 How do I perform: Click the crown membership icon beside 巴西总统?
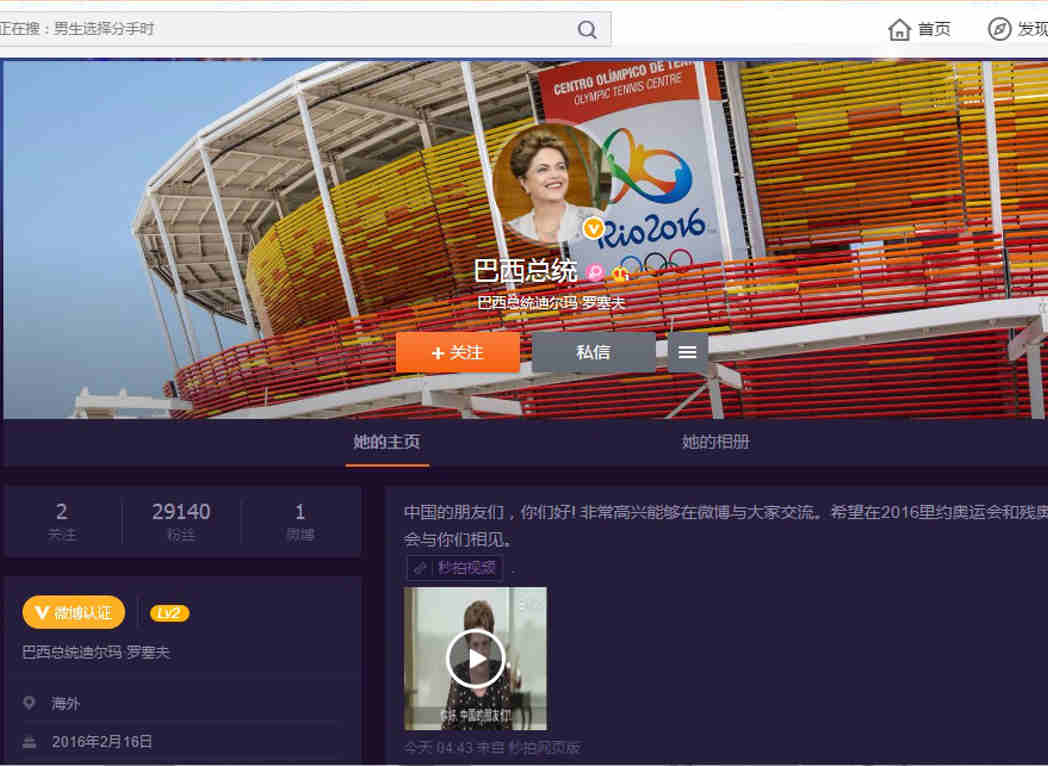pos(620,272)
